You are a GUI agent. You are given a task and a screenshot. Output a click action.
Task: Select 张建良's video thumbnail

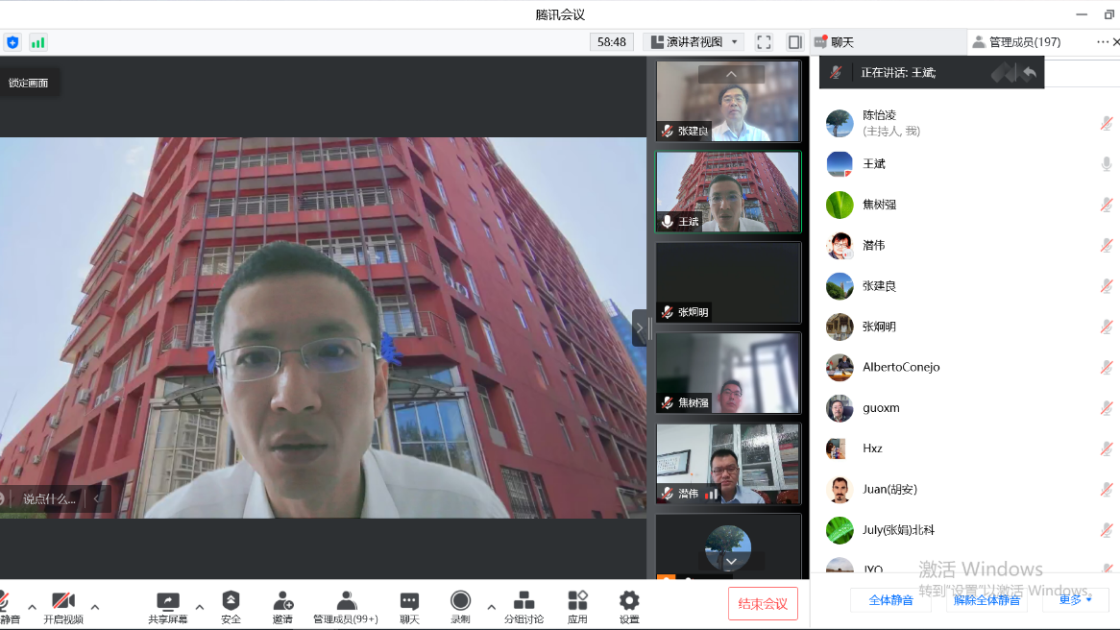coord(728,102)
